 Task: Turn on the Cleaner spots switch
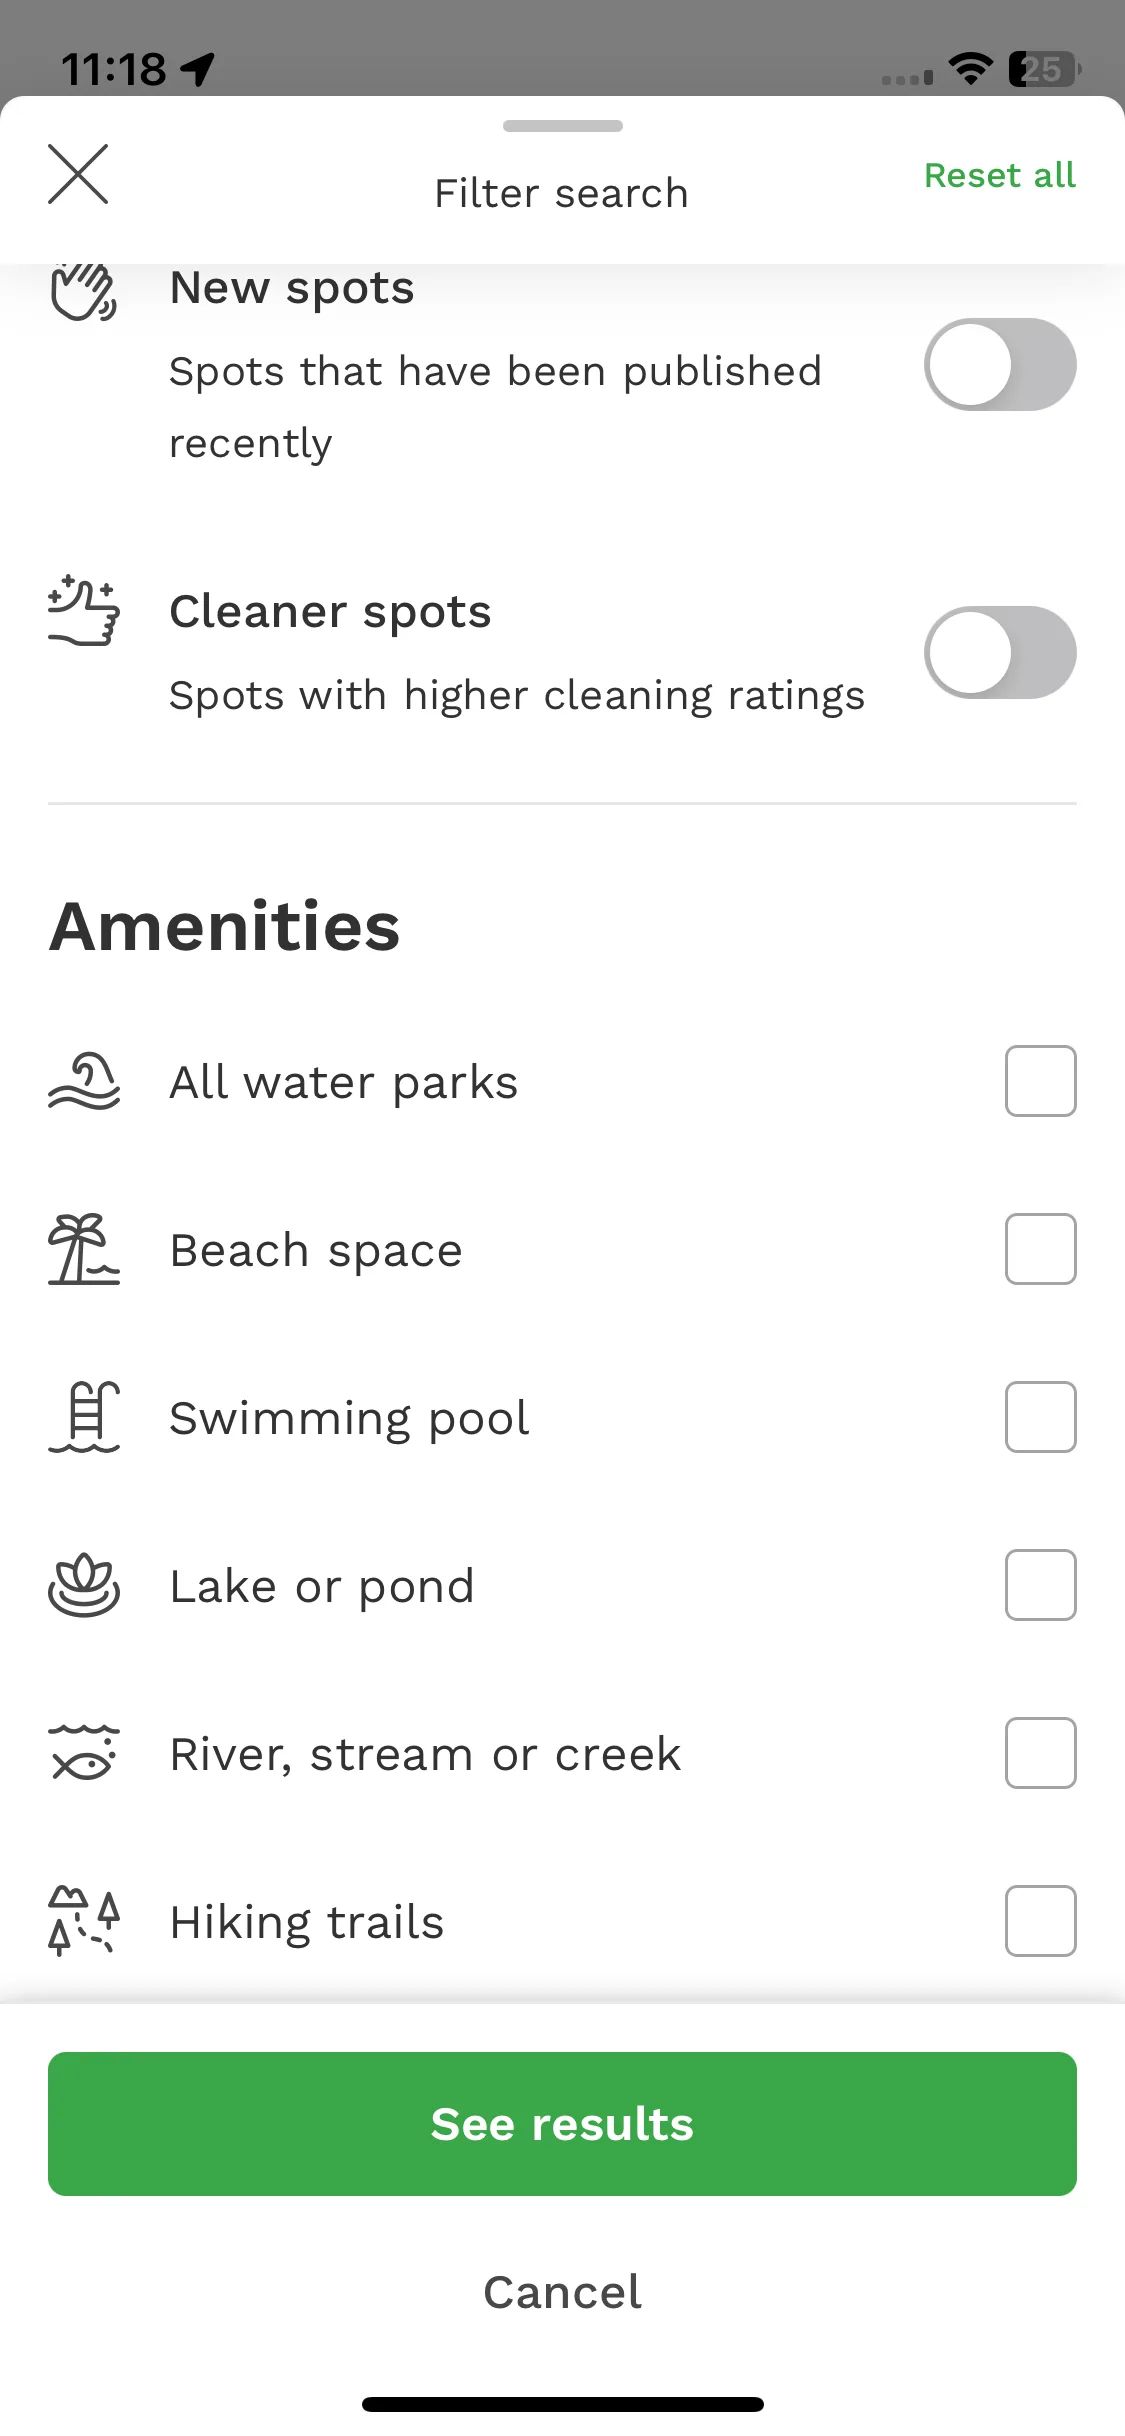point(1000,653)
